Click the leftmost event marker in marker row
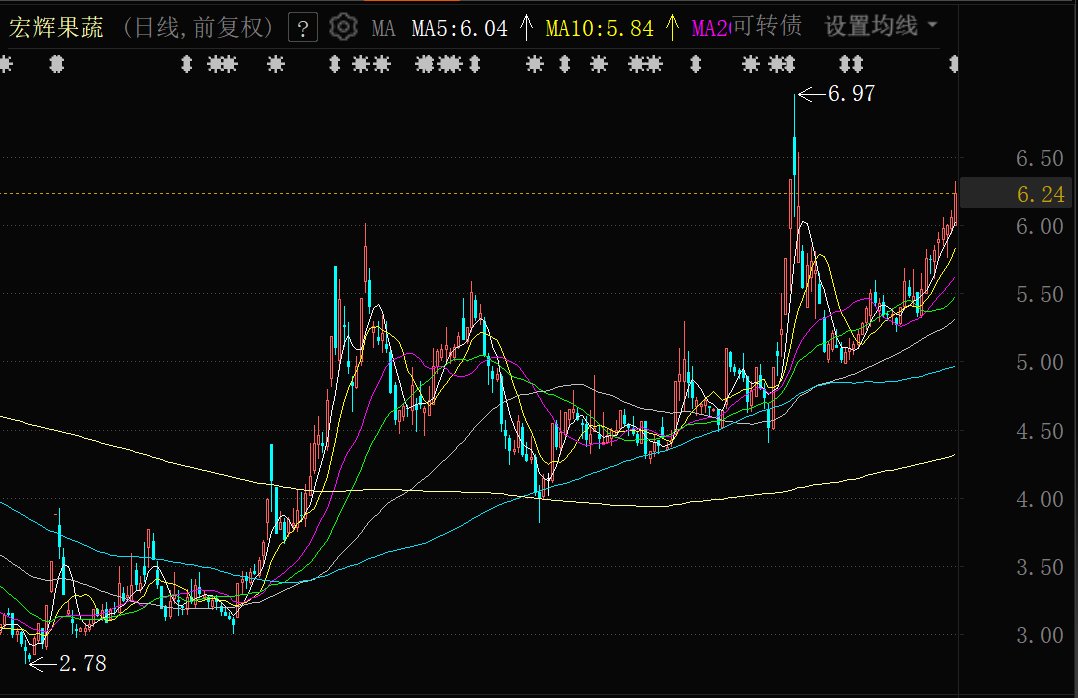 pos(5,65)
